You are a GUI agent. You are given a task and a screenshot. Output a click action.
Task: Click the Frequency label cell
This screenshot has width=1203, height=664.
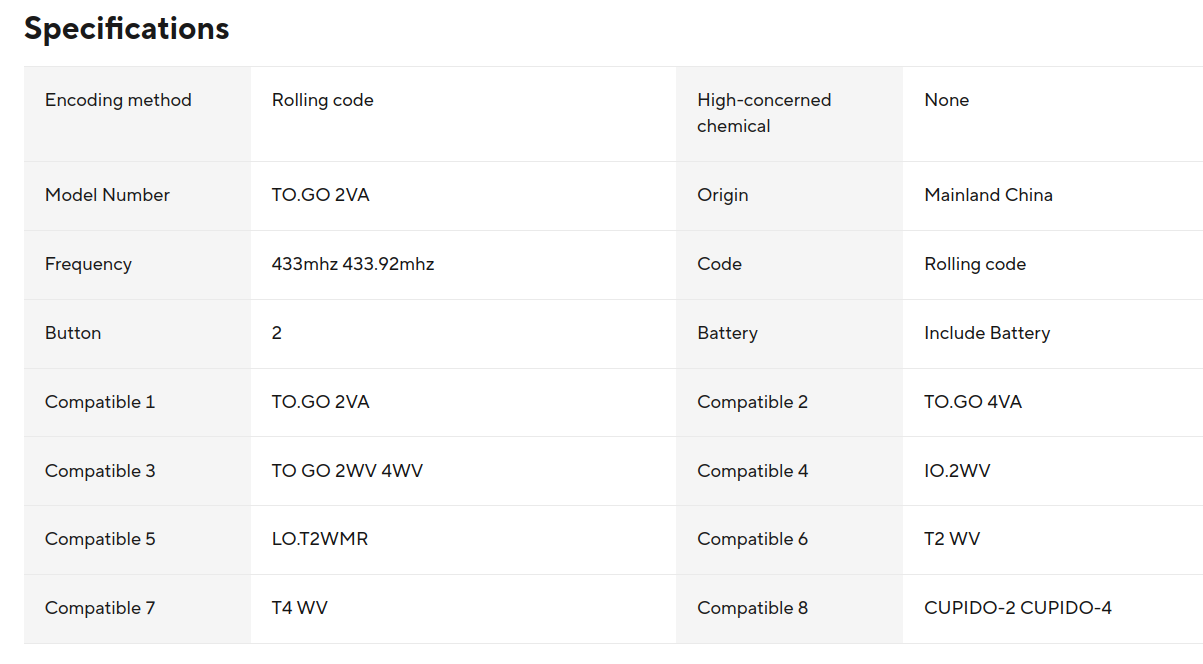click(88, 264)
